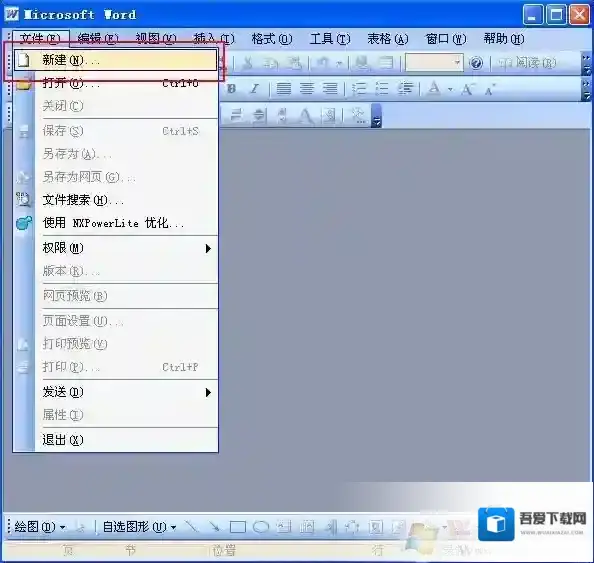Screen dimensions: 594x563
Task: Expand the formatting toolbar options chevron
Action: (586, 90)
